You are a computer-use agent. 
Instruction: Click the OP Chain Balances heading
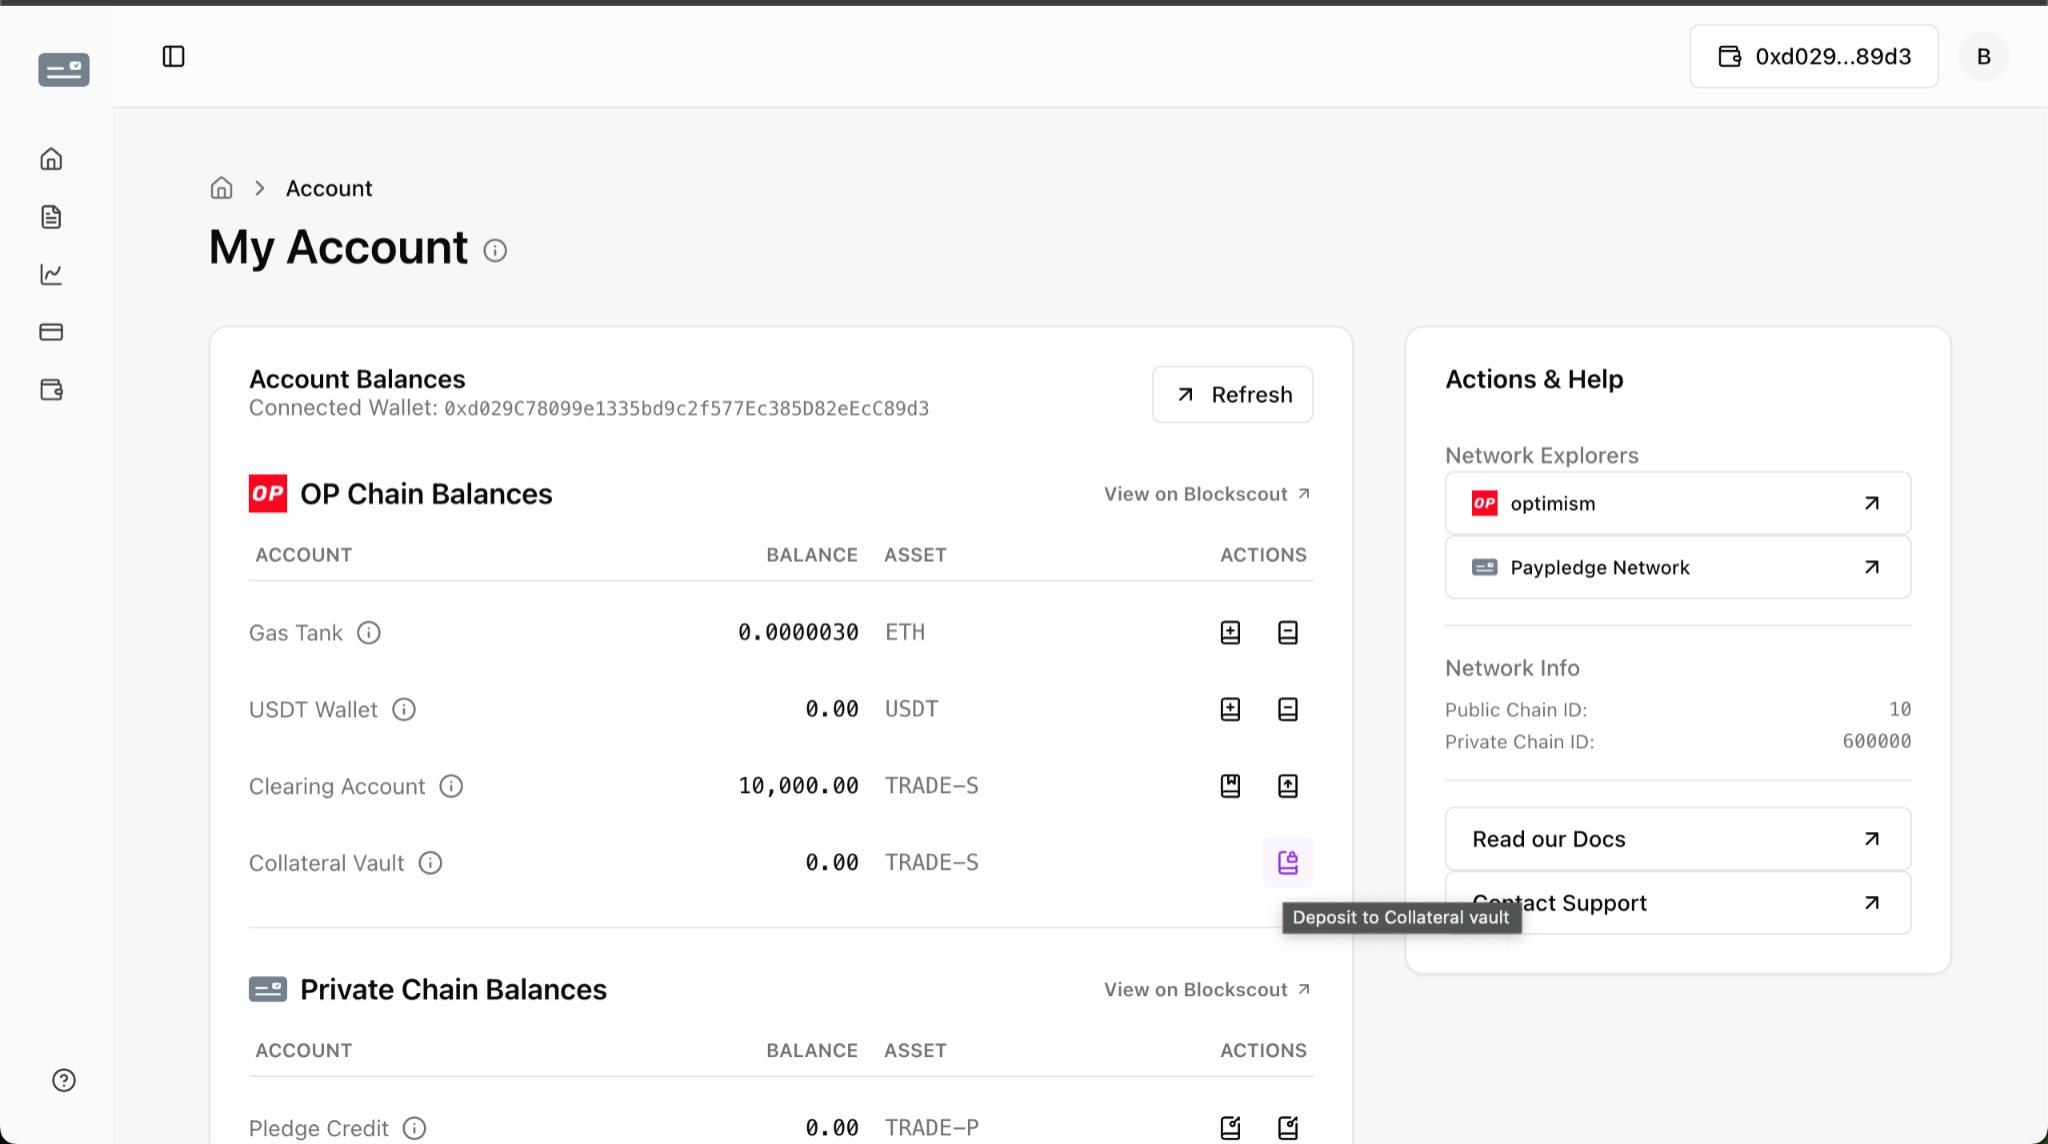[426, 494]
